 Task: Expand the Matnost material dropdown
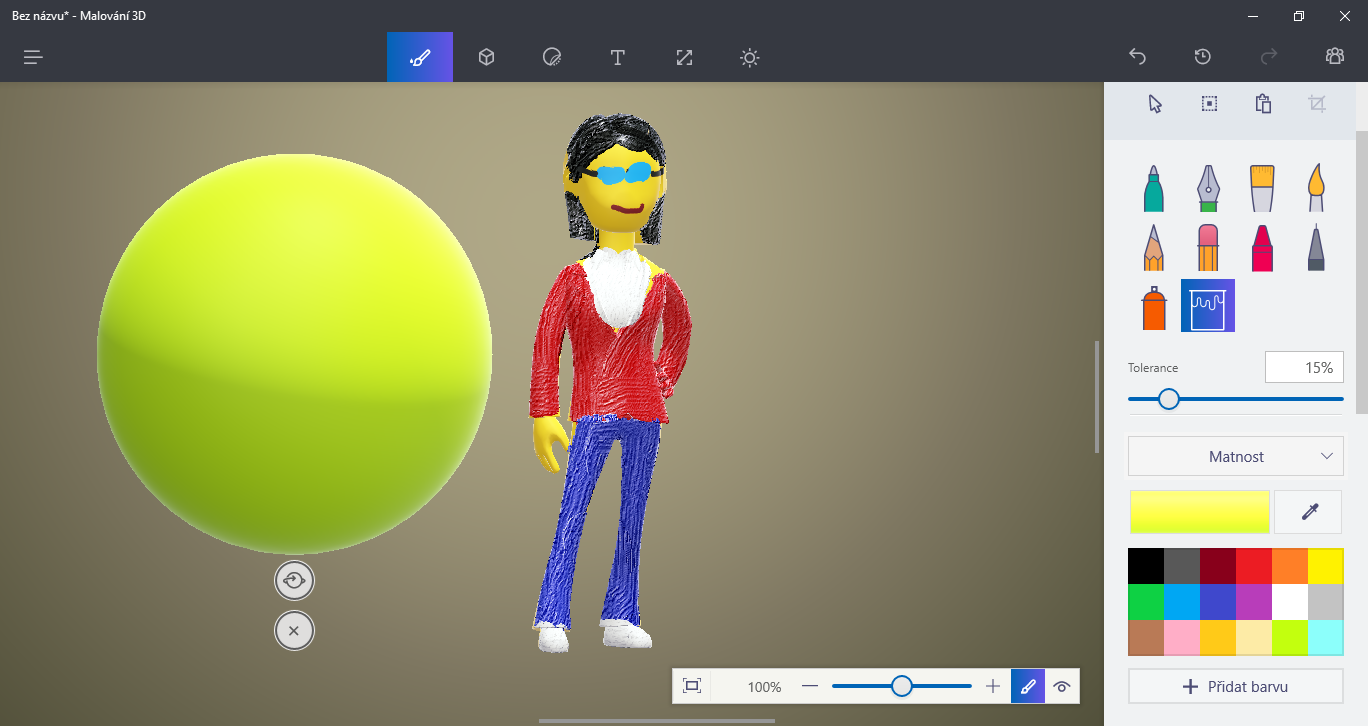(x=1236, y=456)
